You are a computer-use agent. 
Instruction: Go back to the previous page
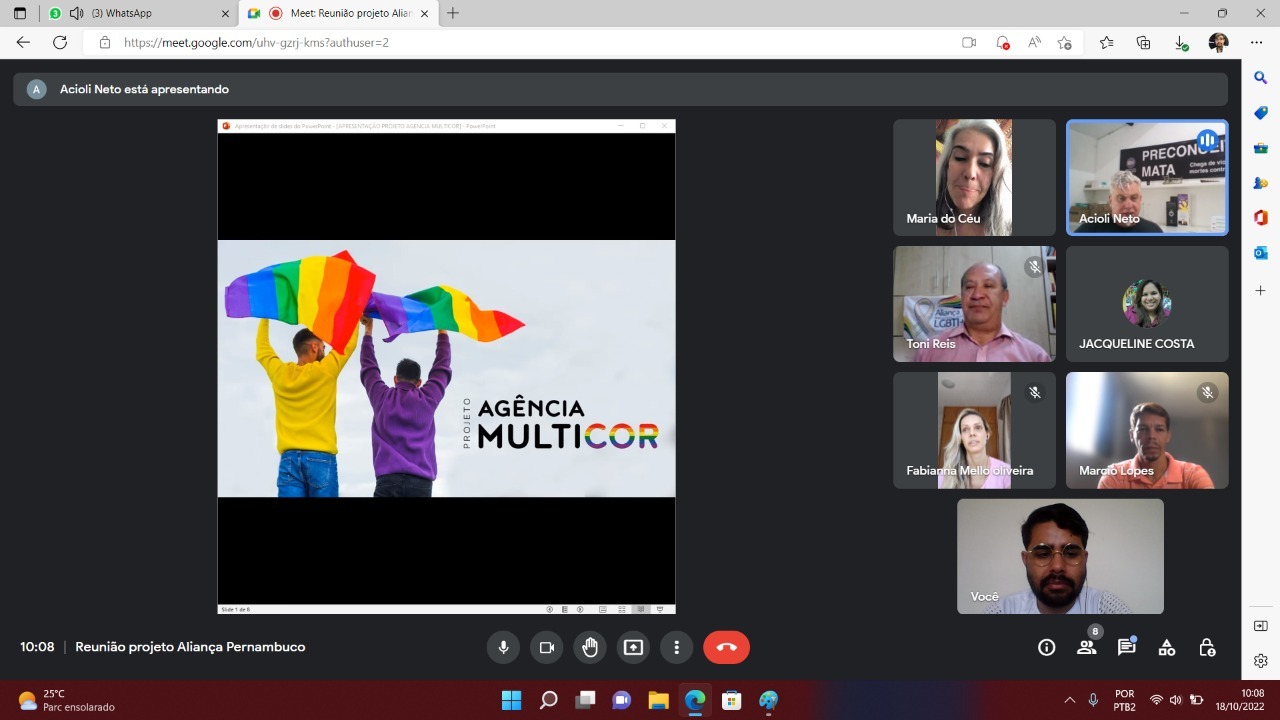(x=24, y=42)
